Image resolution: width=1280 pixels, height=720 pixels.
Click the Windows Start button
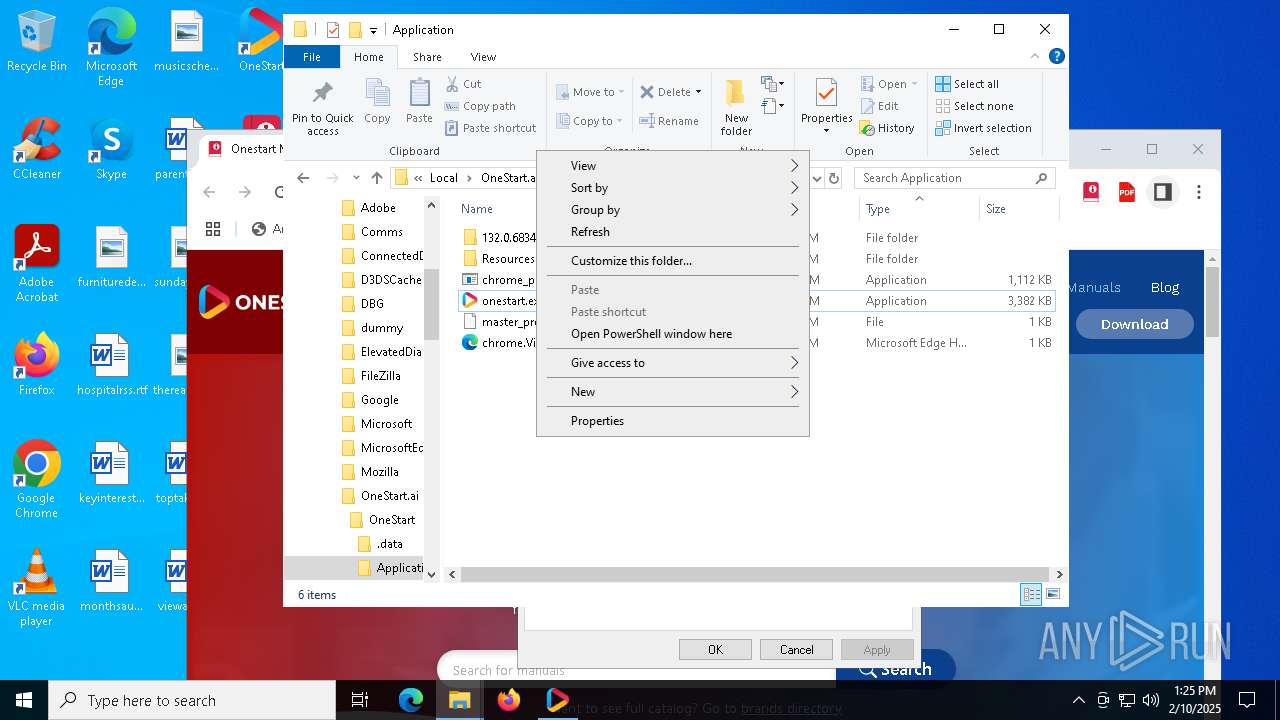(24, 700)
